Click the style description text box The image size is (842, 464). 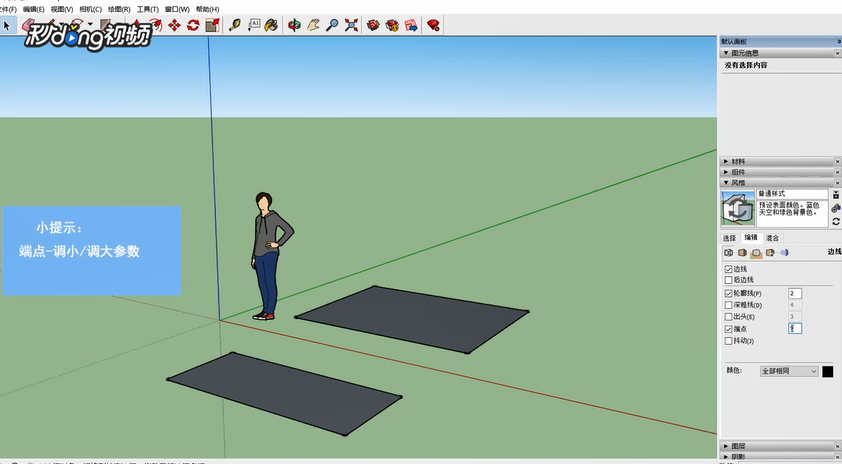point(792,213)
